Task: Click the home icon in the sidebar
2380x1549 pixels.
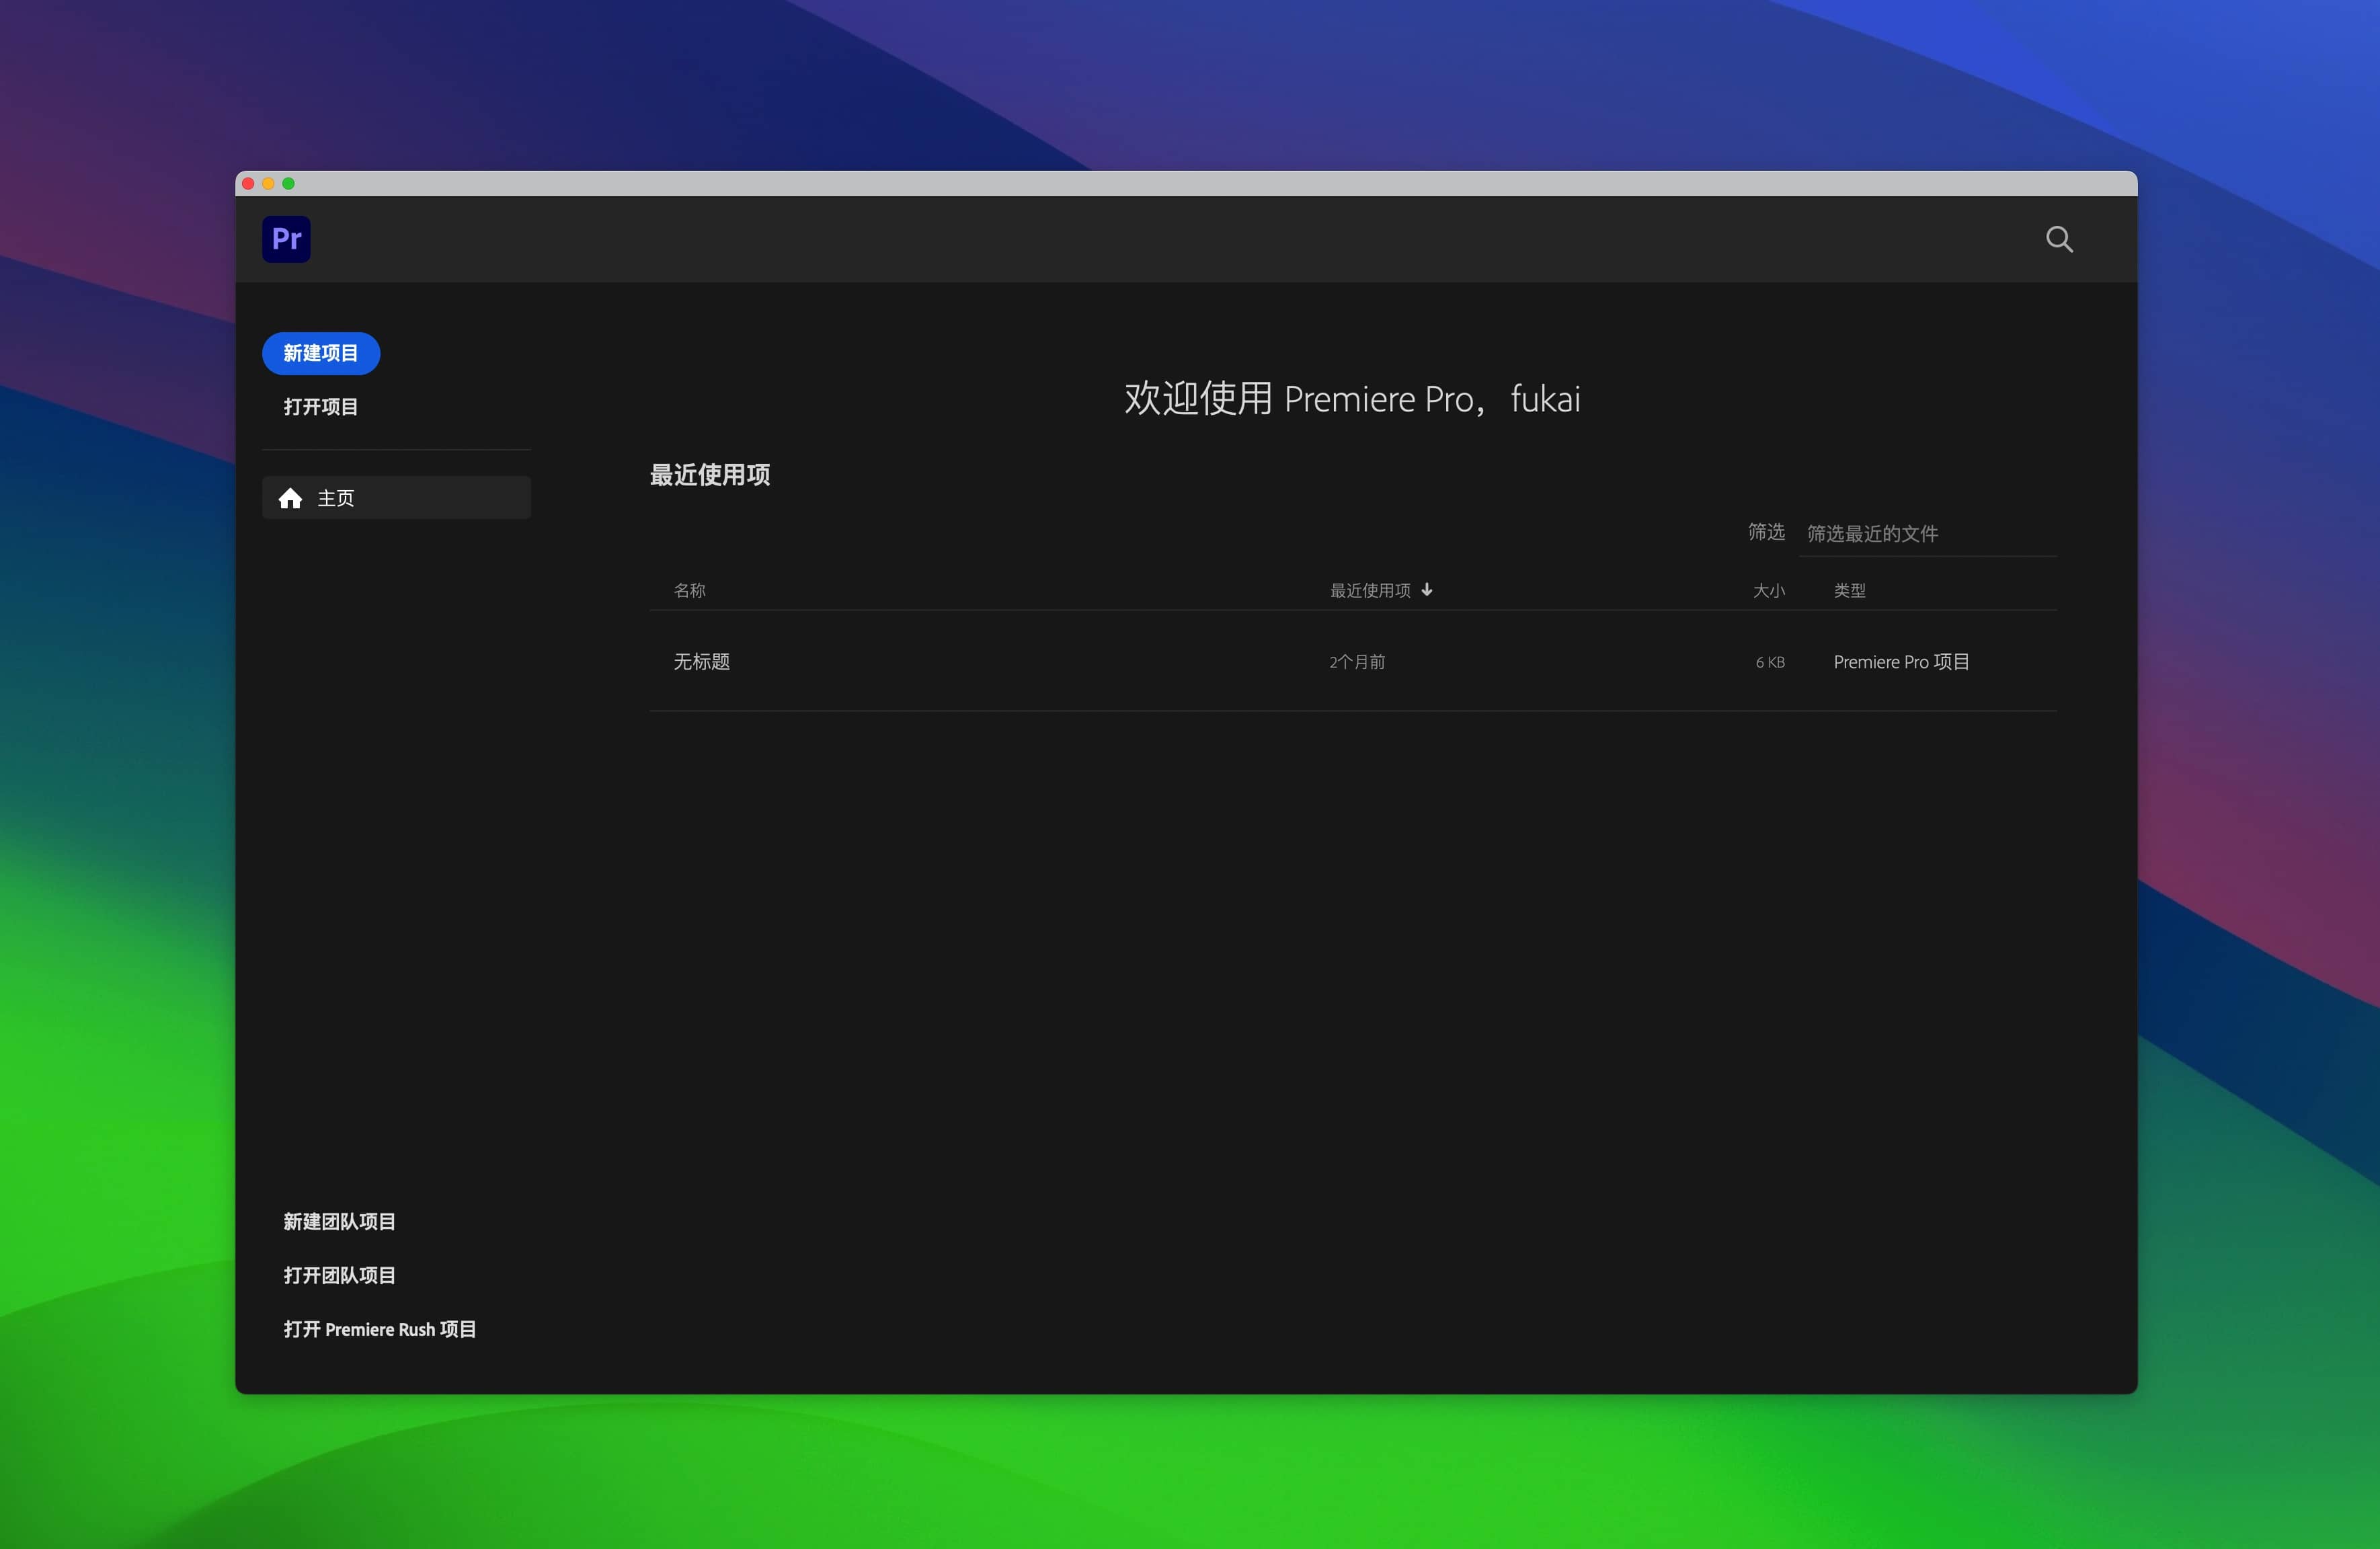Action: tap(290, 498)
